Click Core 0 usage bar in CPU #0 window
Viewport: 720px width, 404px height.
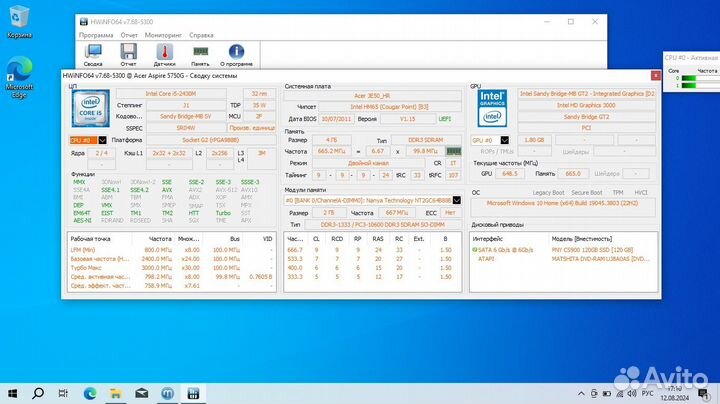tap(701, 78)
